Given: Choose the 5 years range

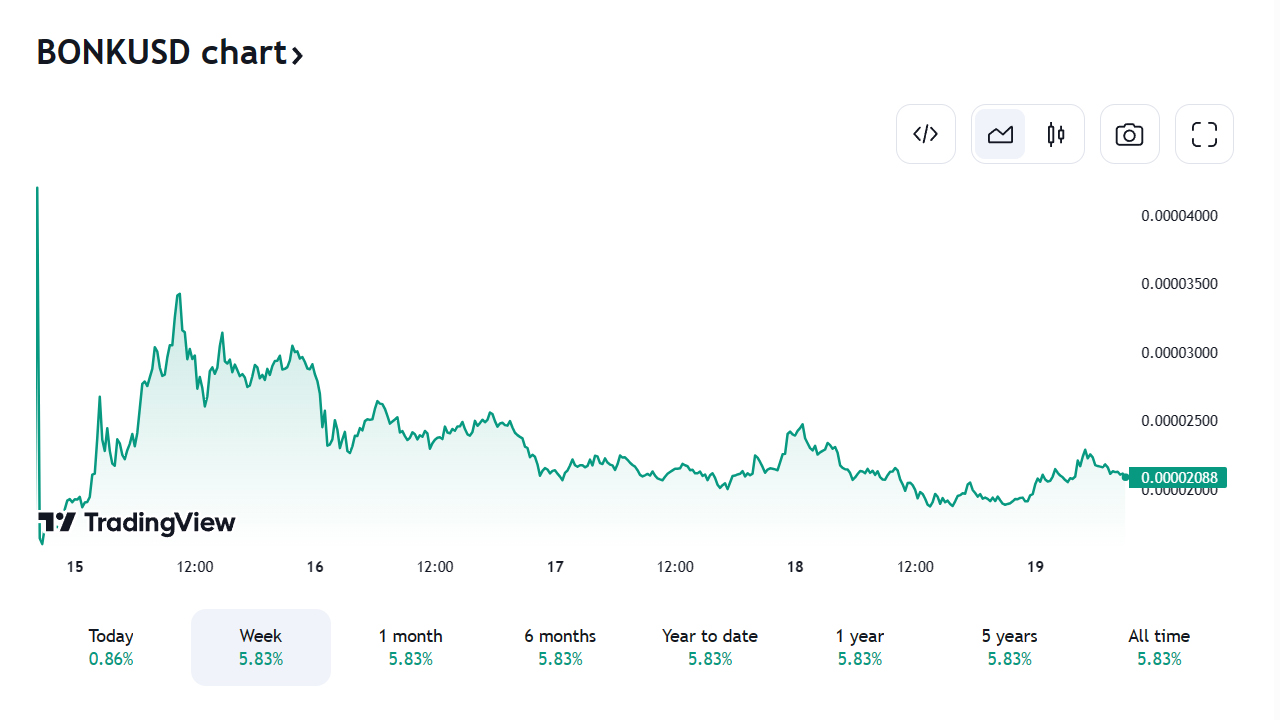Looking at the screenshot, I should pos(1009,647).
